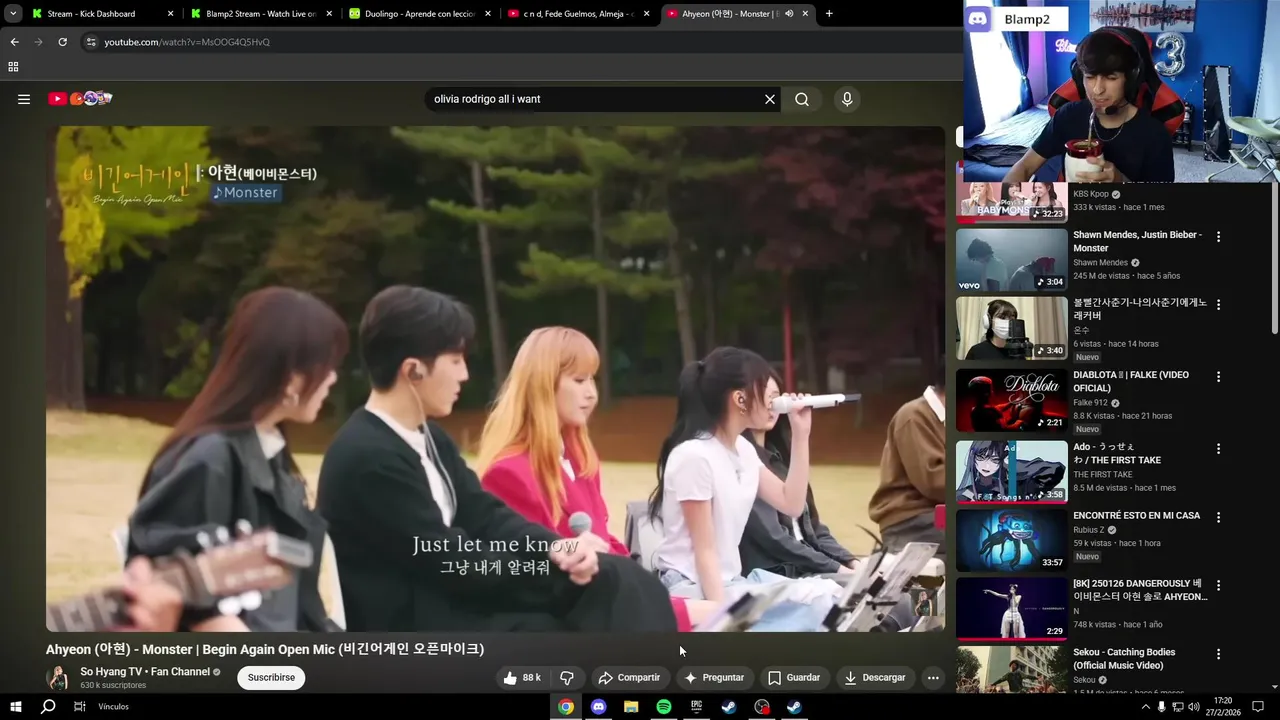1280x720 pixels.
Task: Open the tab search dropdown arrow
Action: [x=13, y=14]
